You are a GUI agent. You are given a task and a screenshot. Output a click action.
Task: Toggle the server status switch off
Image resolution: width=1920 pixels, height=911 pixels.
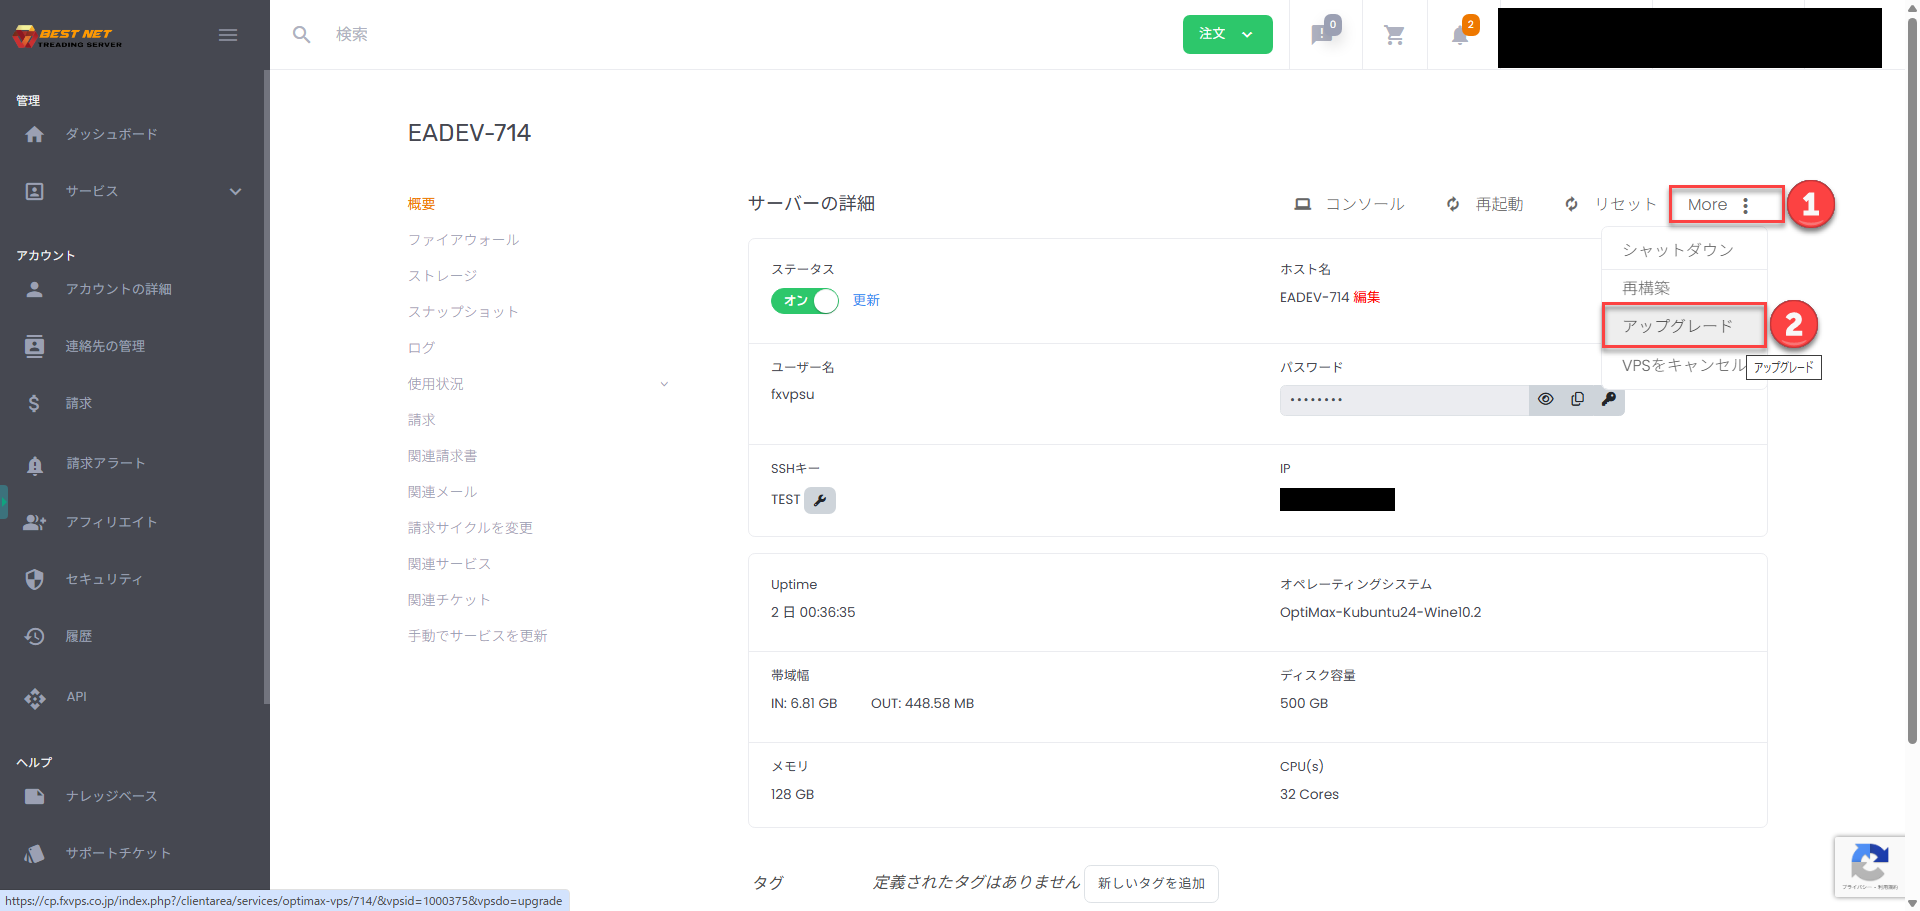pos(804,300)
